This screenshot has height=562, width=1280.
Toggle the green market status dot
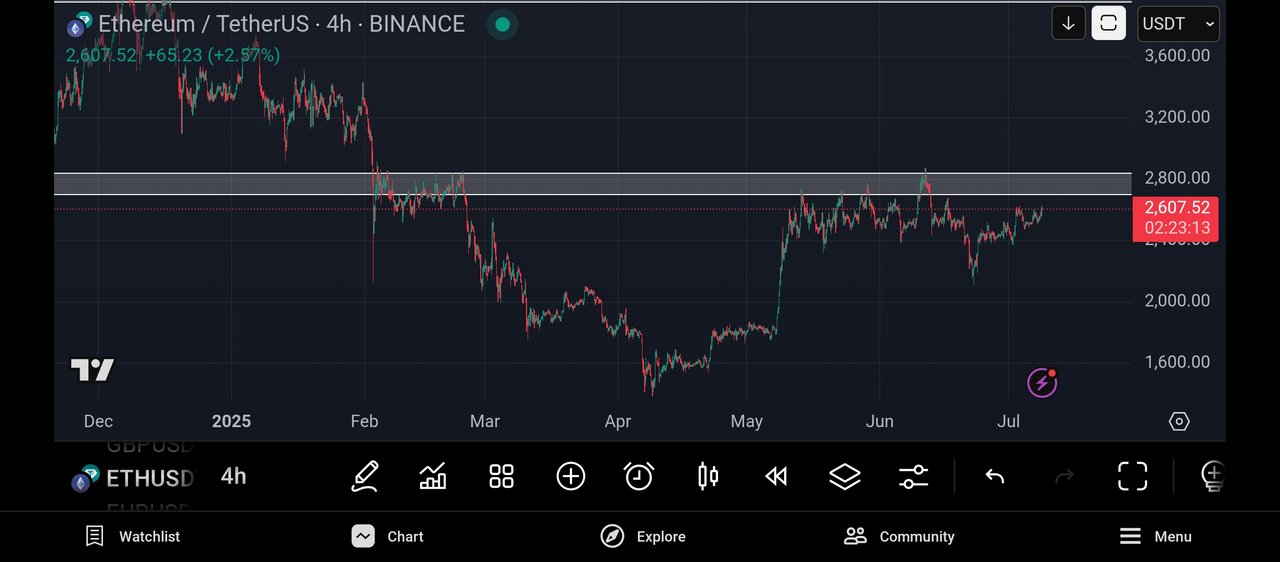(502, 24)
